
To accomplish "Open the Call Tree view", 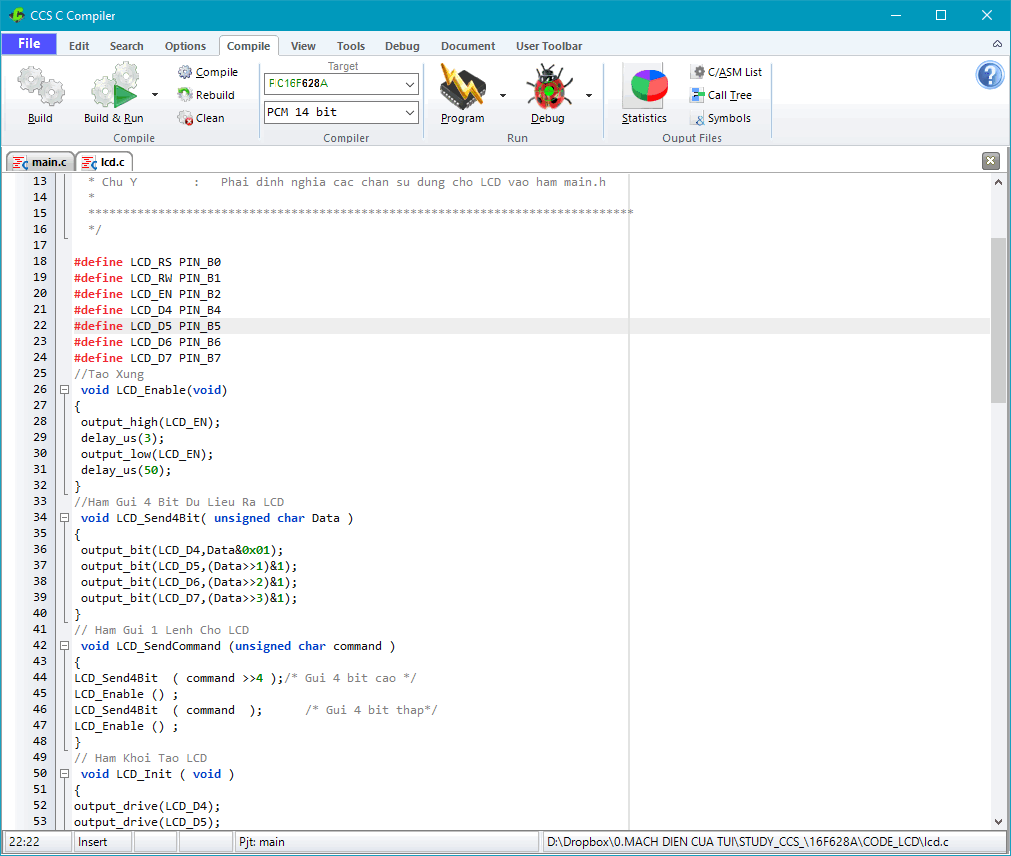I will tap(721, 95).
